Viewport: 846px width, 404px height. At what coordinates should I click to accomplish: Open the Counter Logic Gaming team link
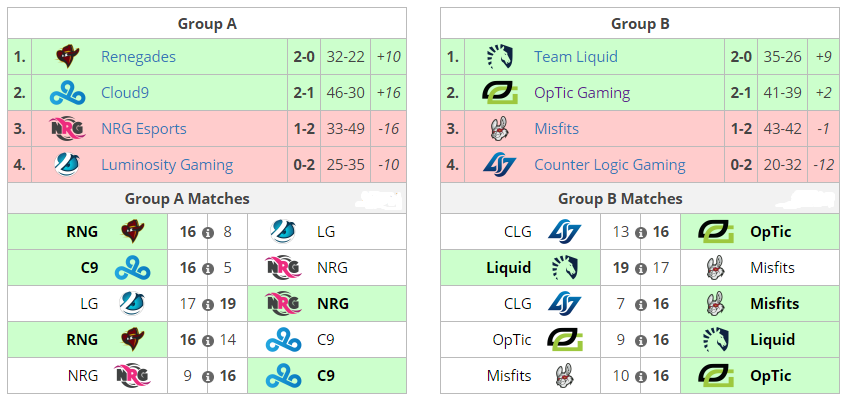(610, 165)
